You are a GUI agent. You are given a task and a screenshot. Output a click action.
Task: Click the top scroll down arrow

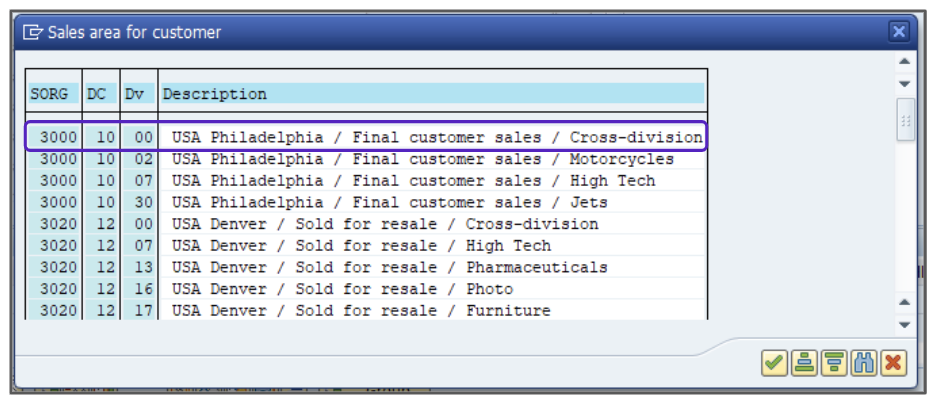tap(905, 83)
